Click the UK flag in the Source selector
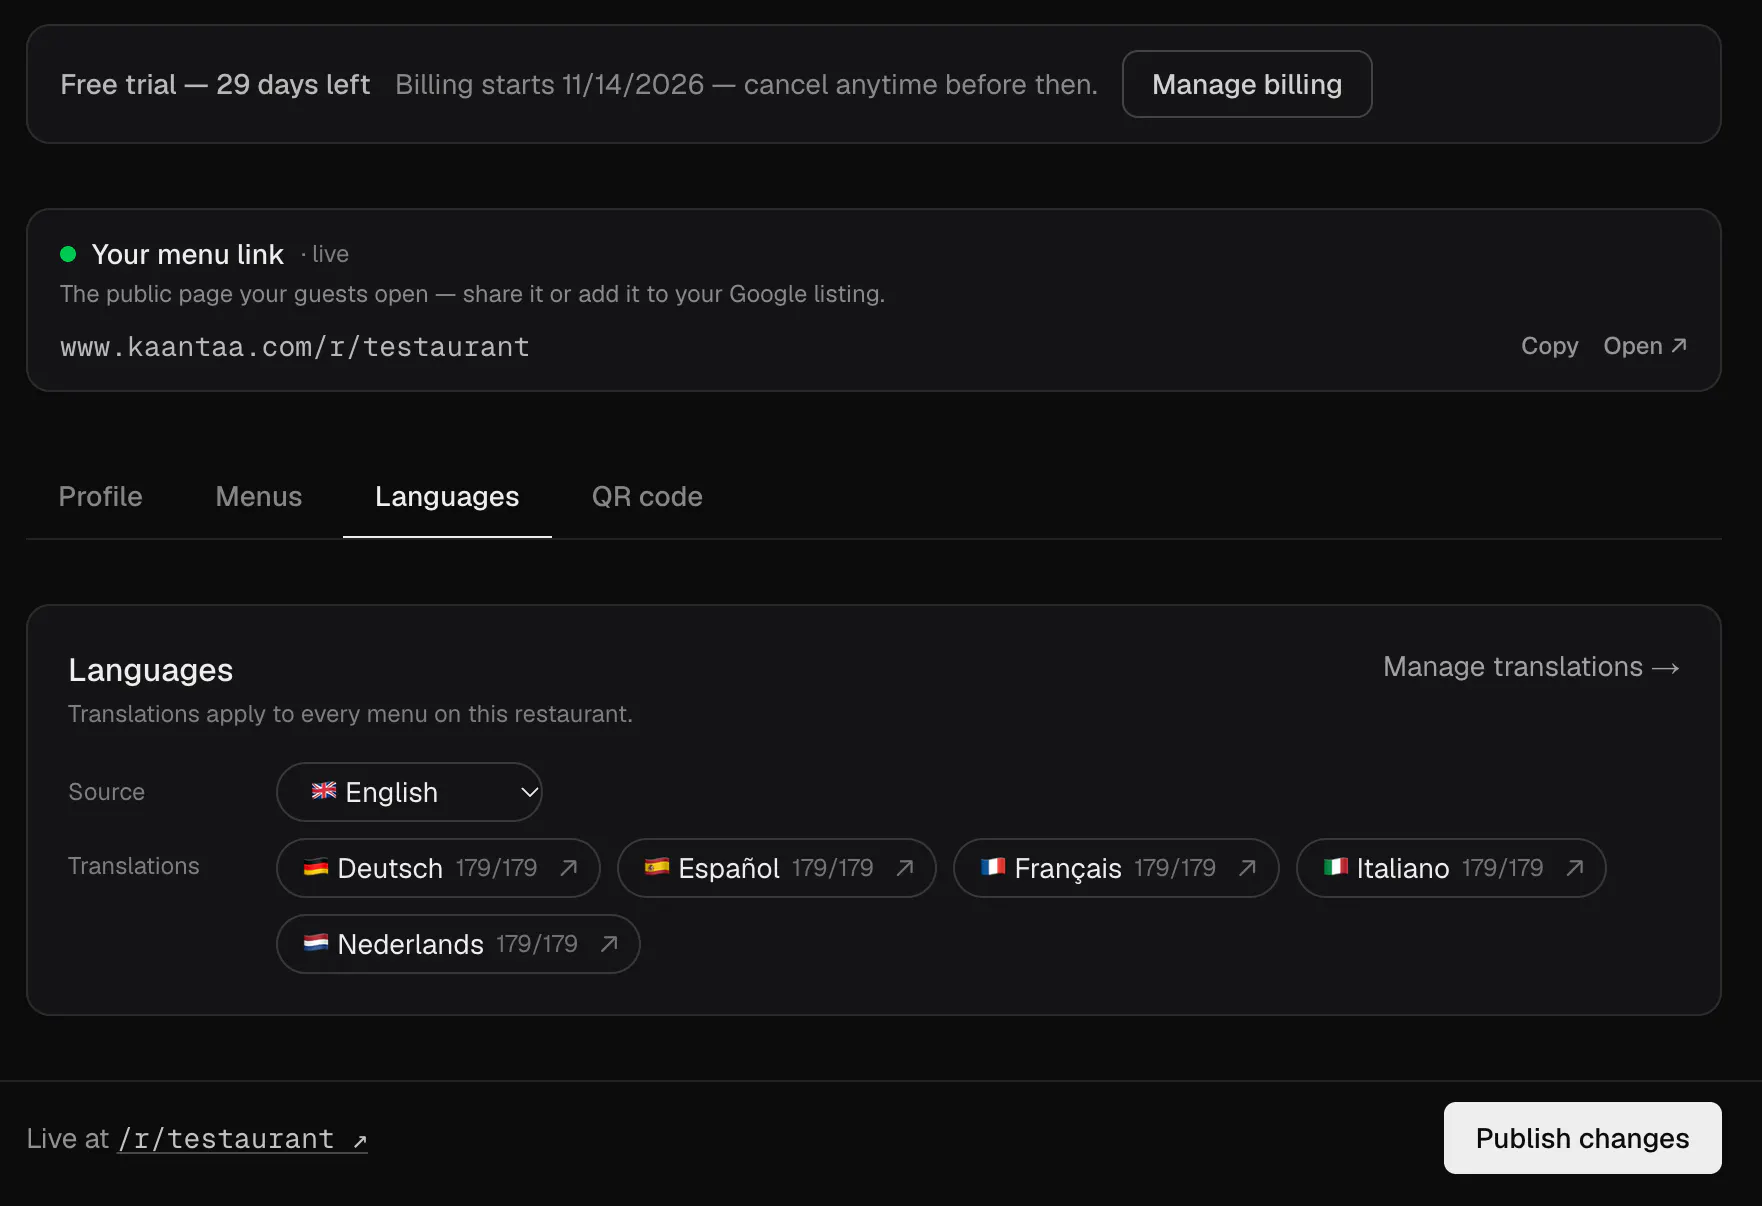This screenshot has height=1206, width=1762. click(x=324, y=791)
